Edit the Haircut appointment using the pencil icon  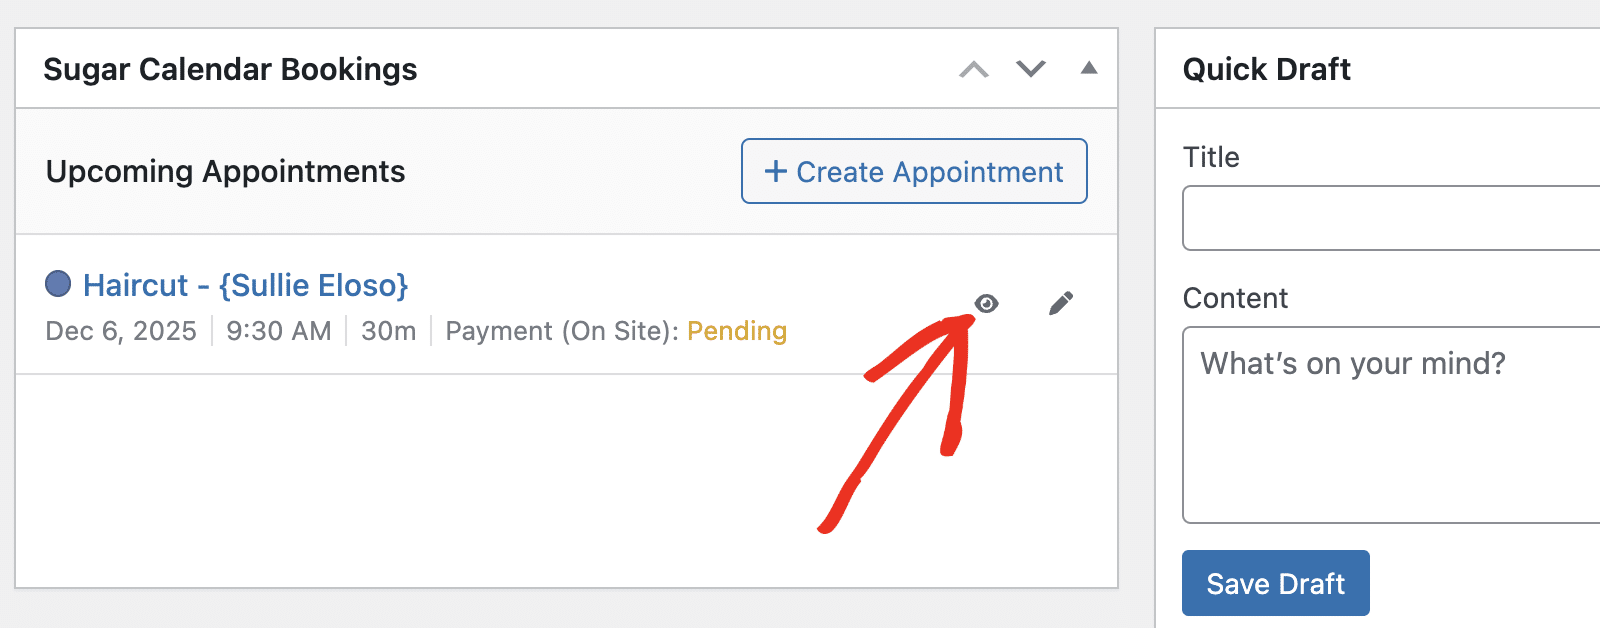pyautogui.click(x=1061, y=302)
